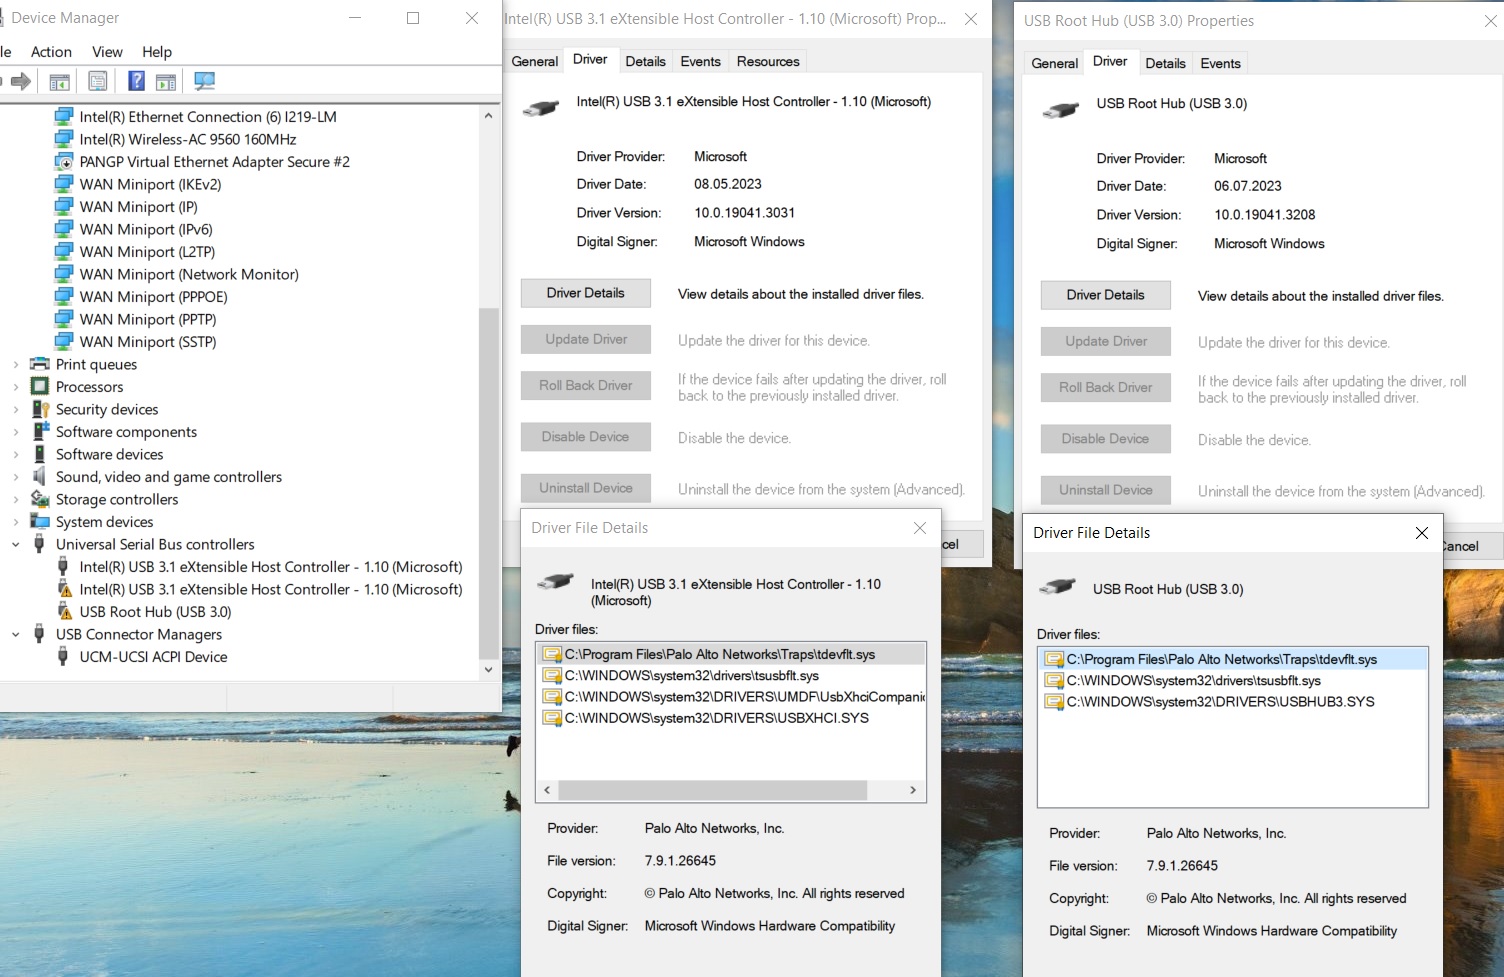
Task: Expand Software components category
Action: (x=15, y=432)
